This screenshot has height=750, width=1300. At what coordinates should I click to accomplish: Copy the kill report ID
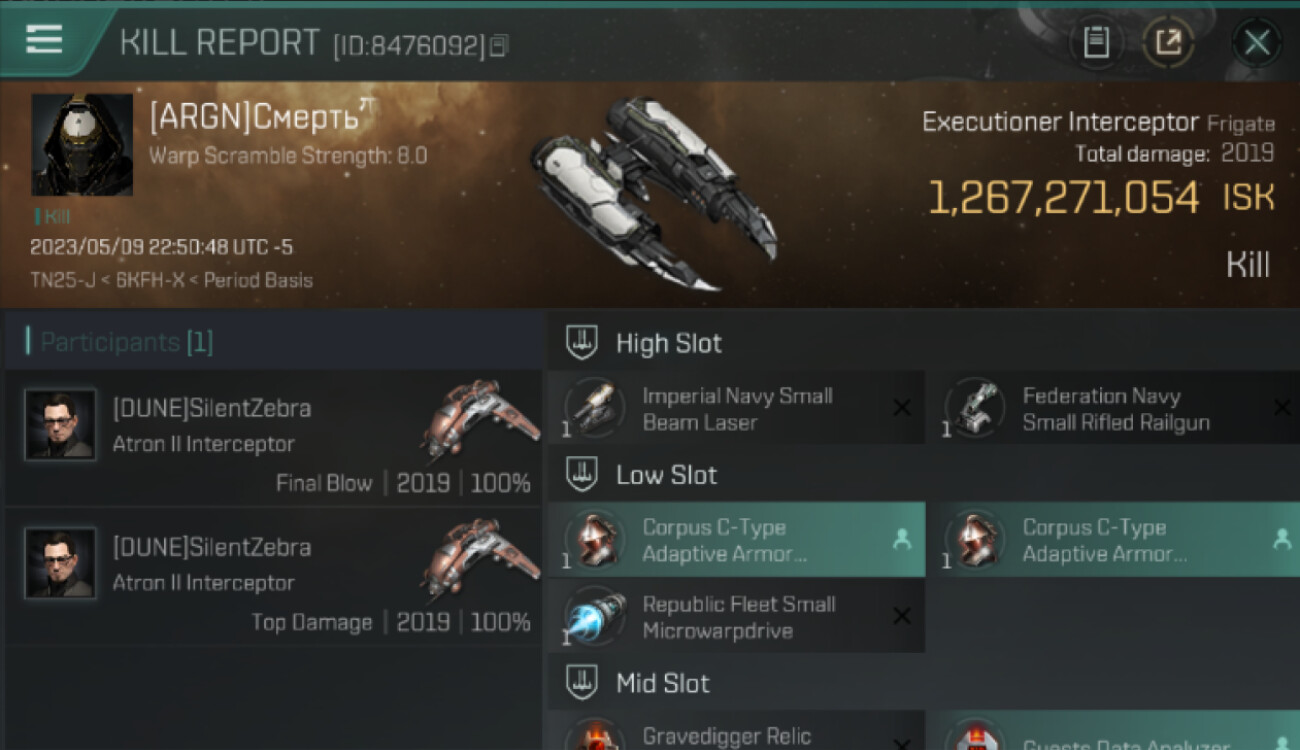coord(498,45)
